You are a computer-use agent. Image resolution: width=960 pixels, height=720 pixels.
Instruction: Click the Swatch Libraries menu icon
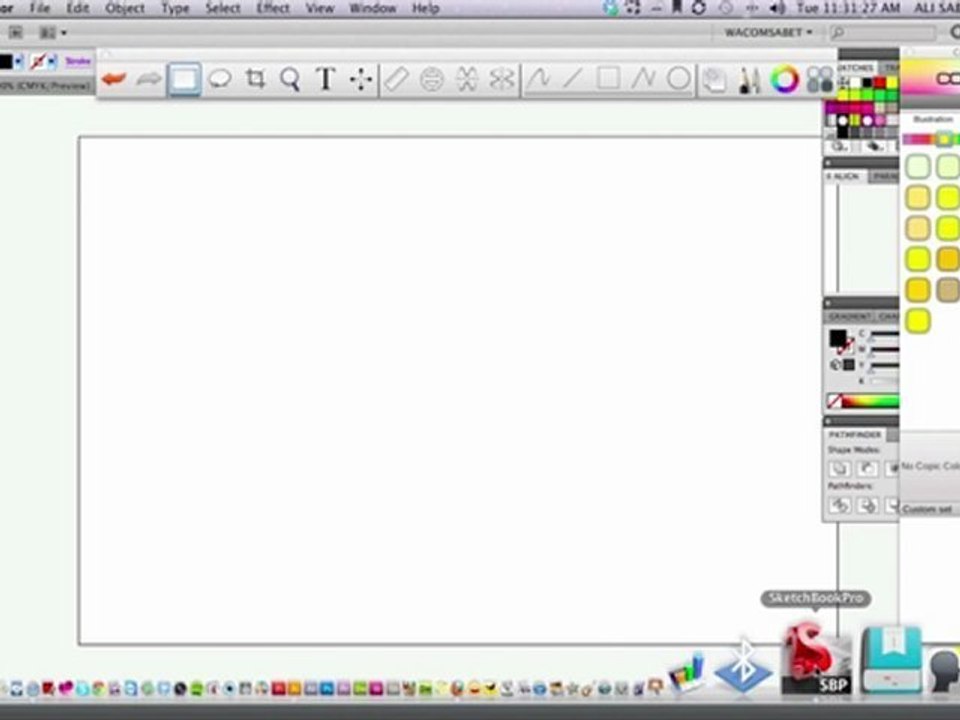pos(839,147)
